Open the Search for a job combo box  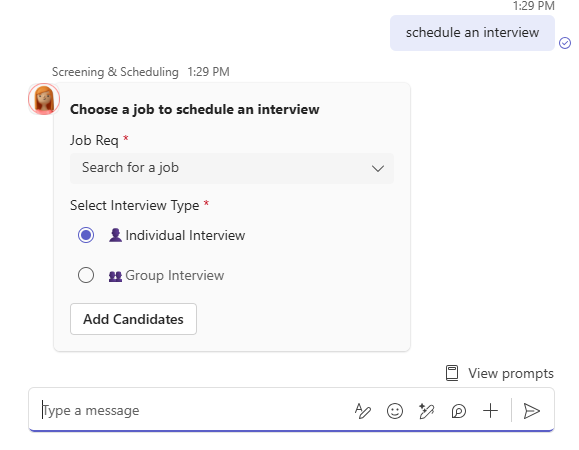(232, 168)
